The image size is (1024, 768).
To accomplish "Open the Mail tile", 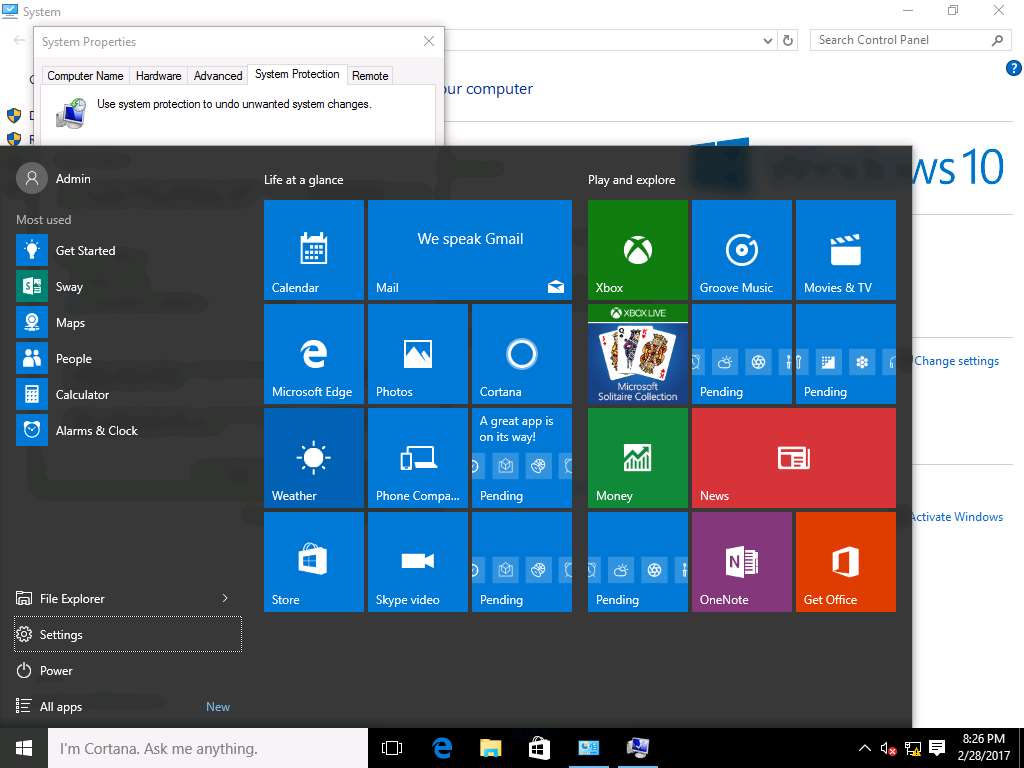I will [470, 249].
